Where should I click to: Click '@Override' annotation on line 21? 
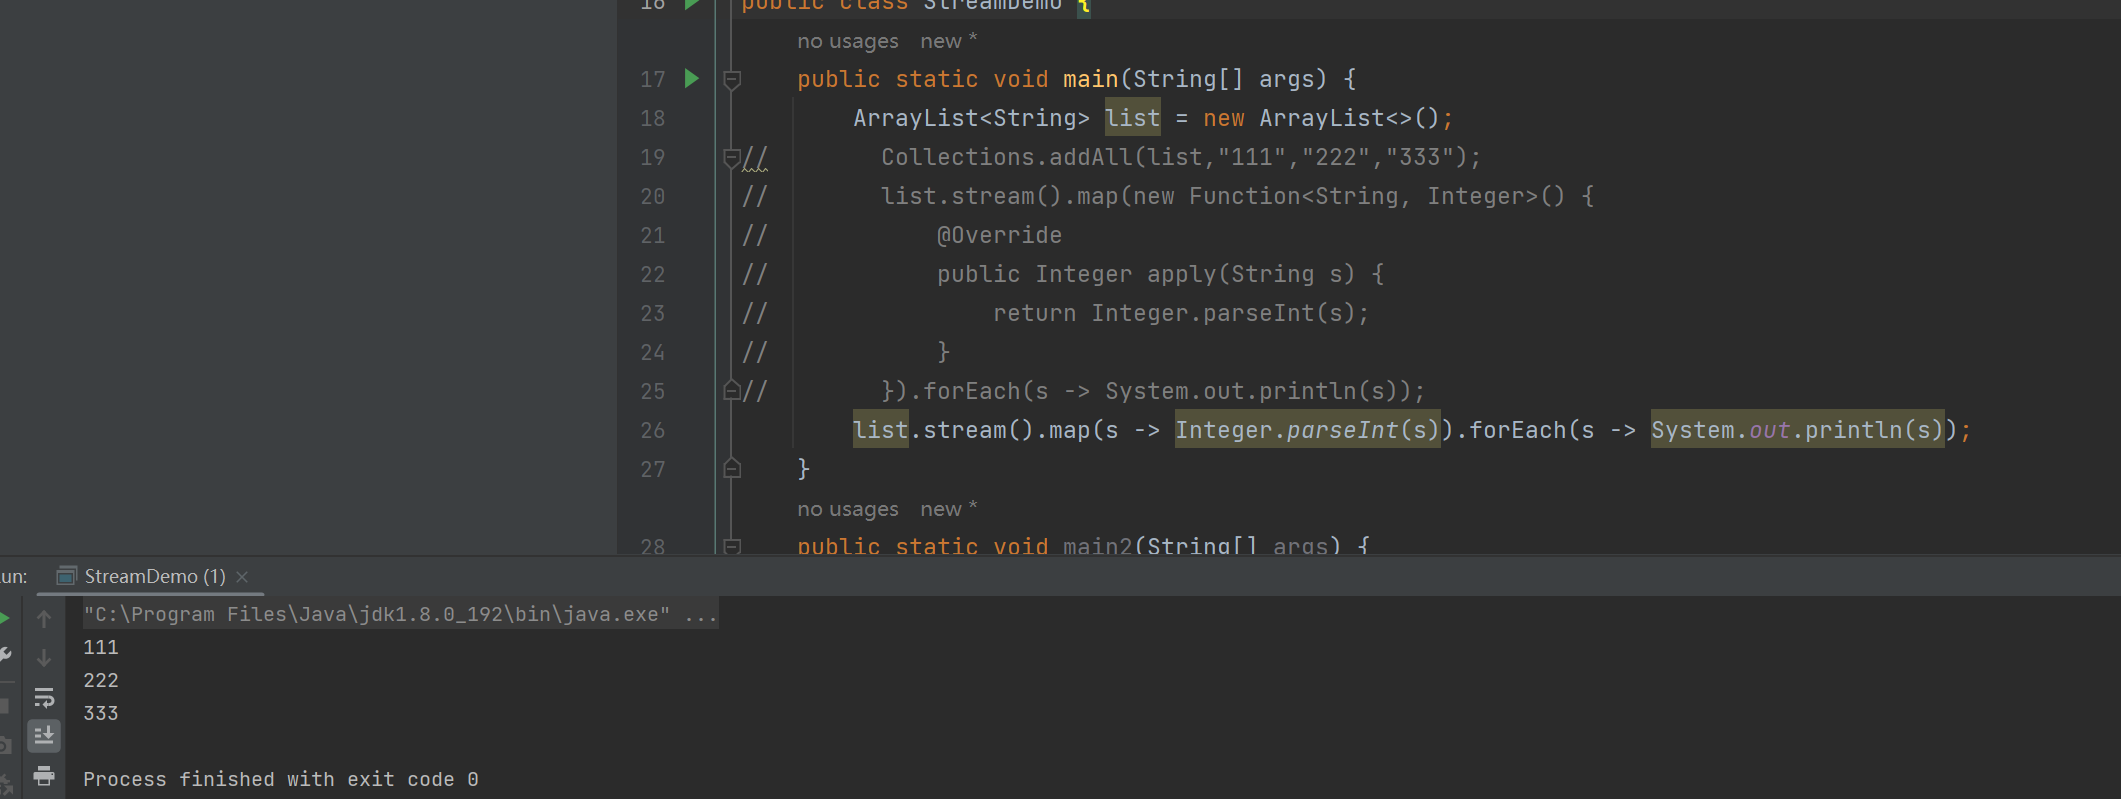[x=999, y=235]
